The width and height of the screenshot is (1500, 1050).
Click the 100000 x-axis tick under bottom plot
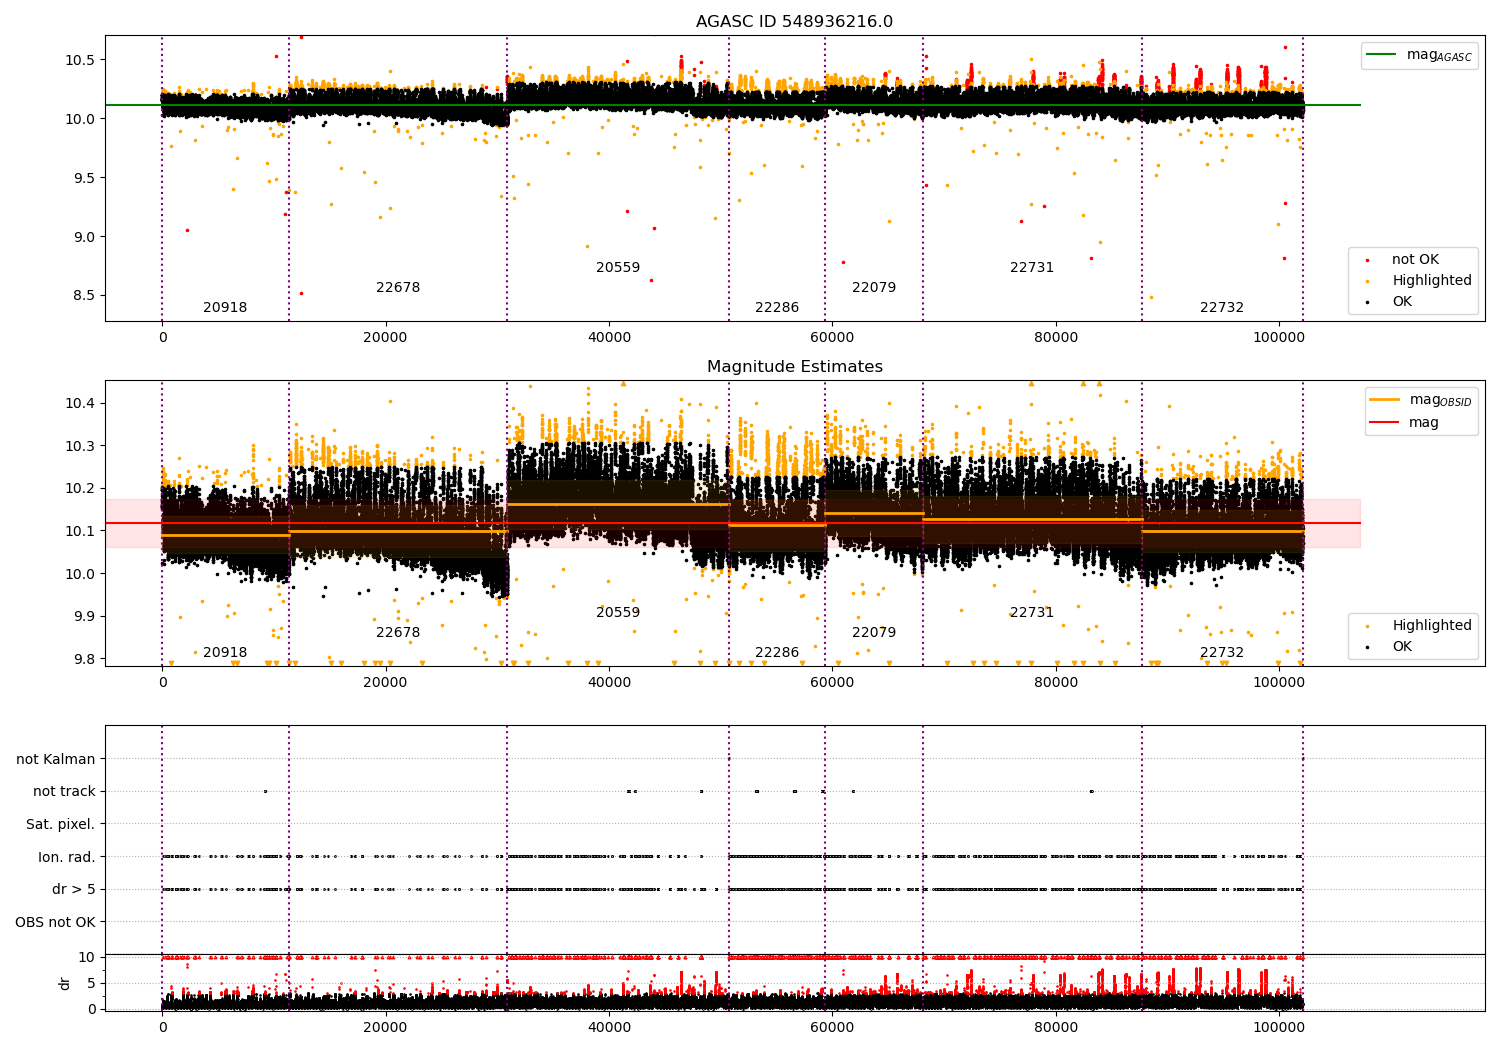1279,1027
